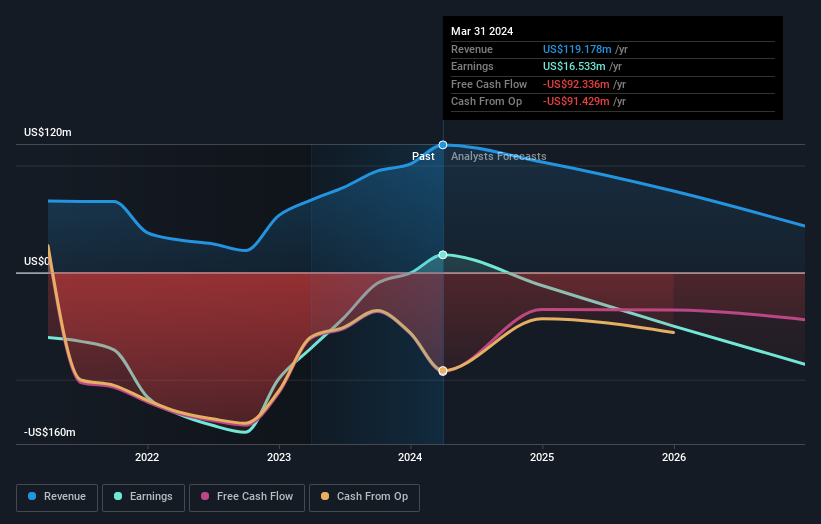
Task: Click the tooltip 'Revenue' row label
Action: [x=472, y=49]
